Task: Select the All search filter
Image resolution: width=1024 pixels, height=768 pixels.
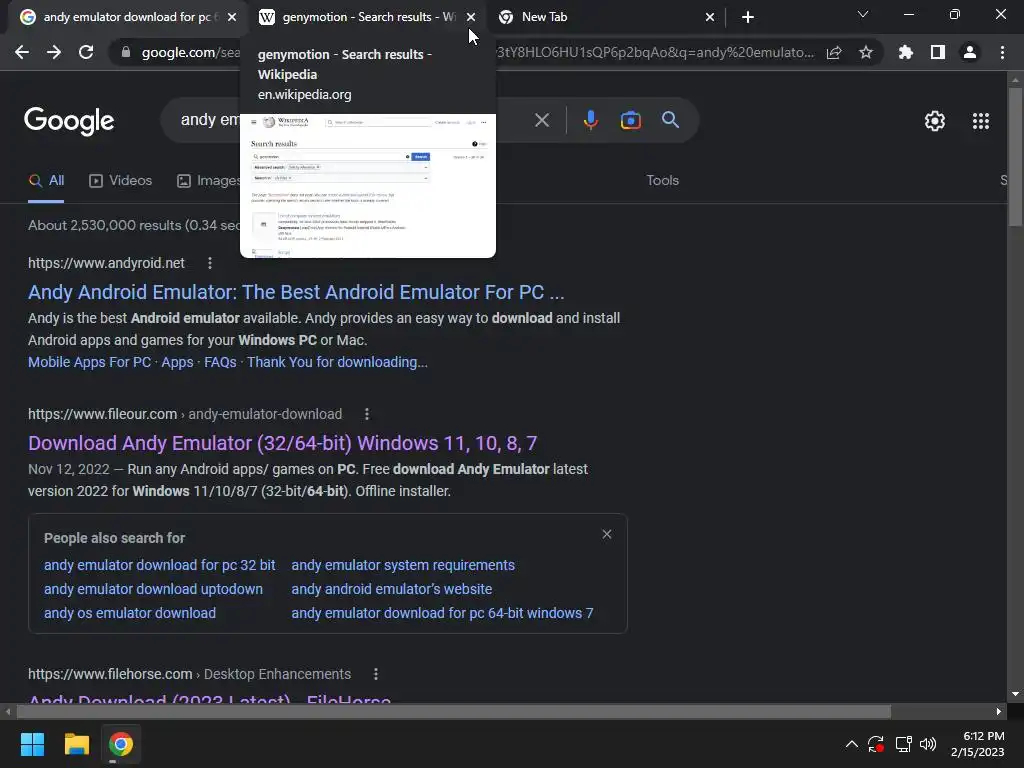Action: point(46,181)
